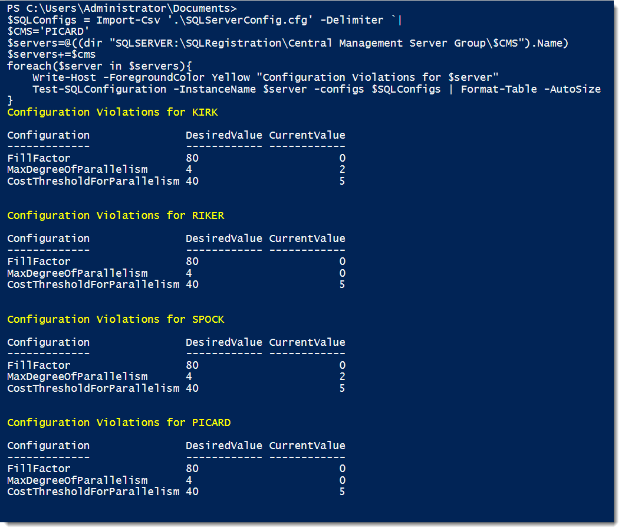Click the DesiredValue header in KIRK table

click(x=224, y=135)
